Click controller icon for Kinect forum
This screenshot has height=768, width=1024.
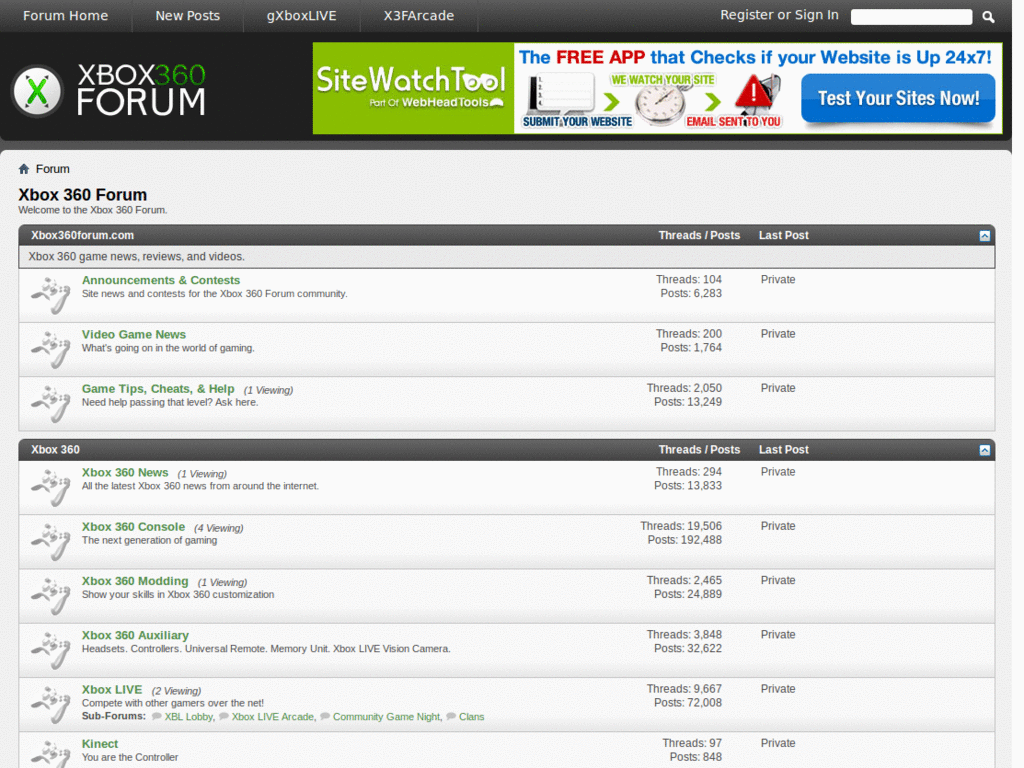coord(51,754)
